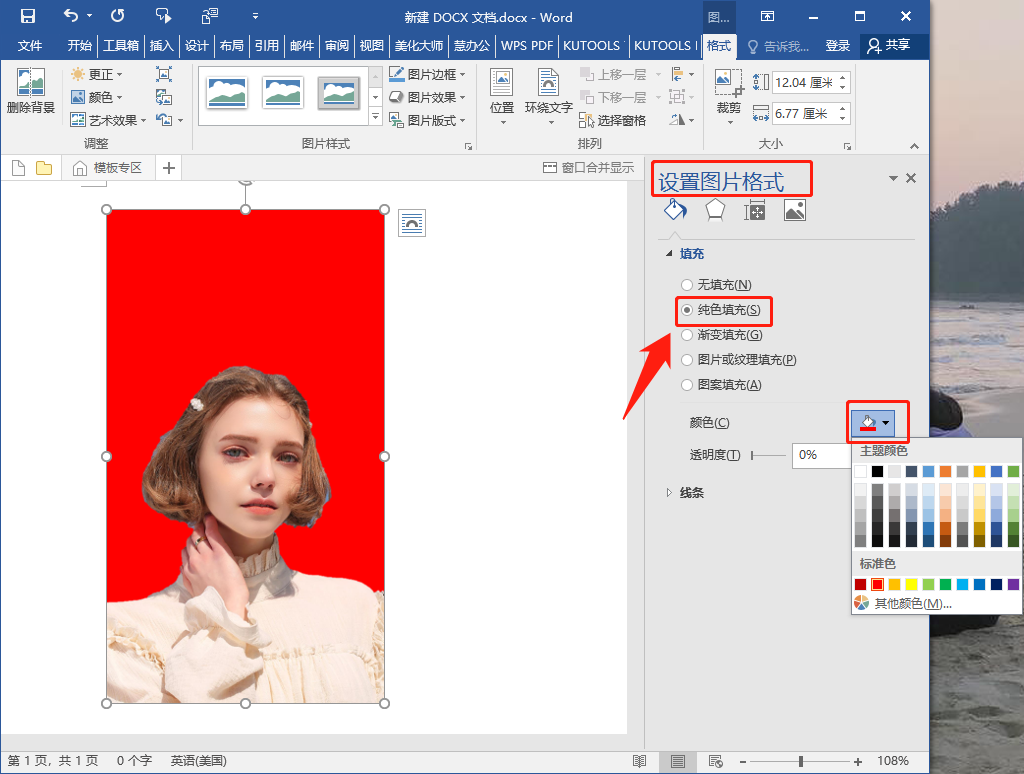
Task: Click the Align objects icon
Action: (x=682, y=74)
